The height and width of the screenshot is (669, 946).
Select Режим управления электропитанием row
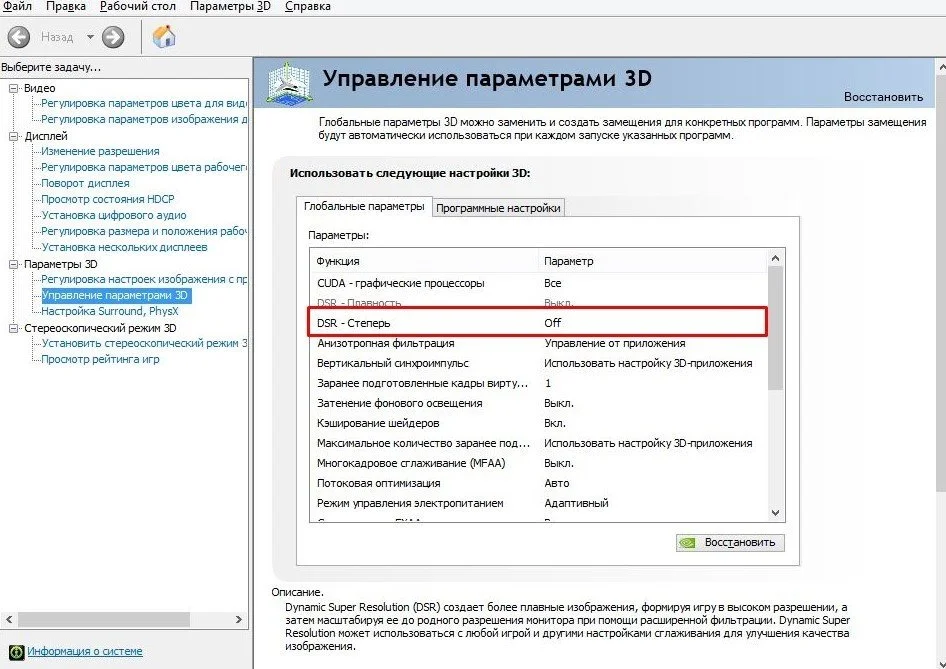(538, 503)
